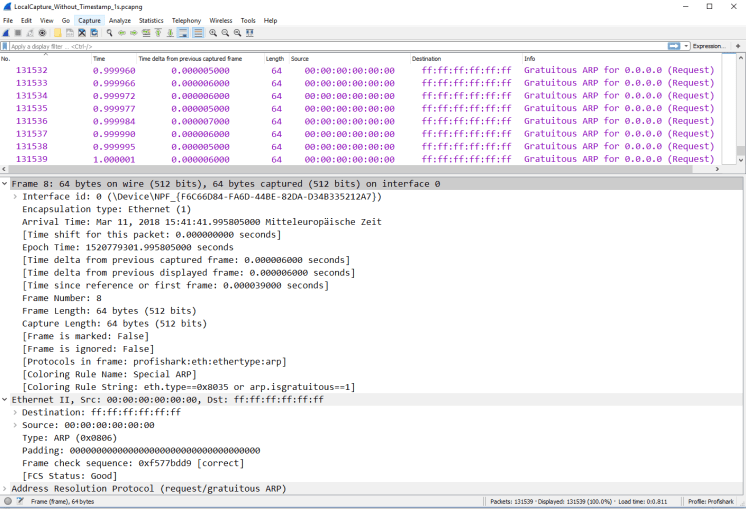Image resolution: width=746 pixels, height=509 pixels.
Task: Toggle auto-scroll during live capture
Action: (x=183, y=33)
